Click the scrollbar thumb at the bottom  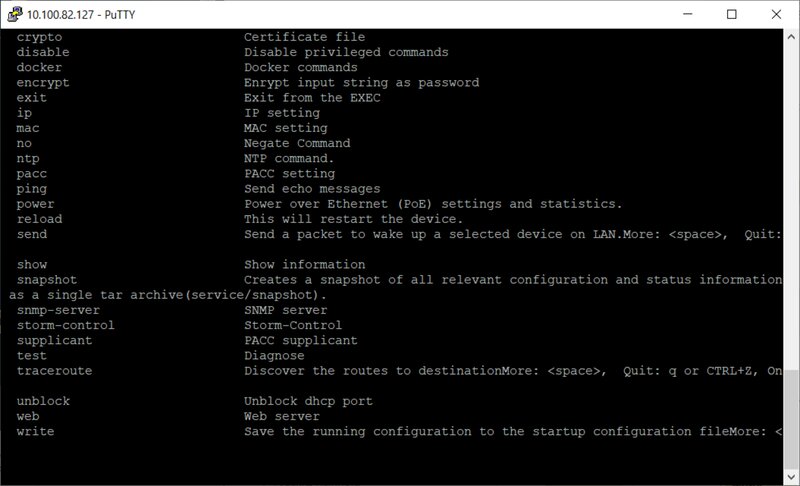click(791, 420)
